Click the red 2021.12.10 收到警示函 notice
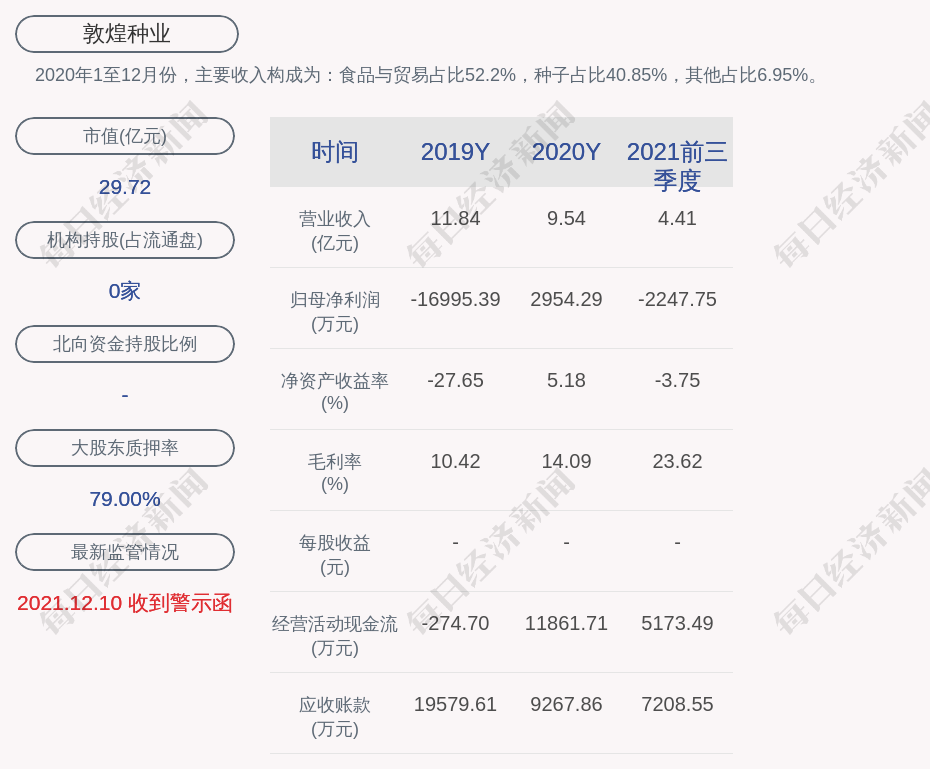Viewport: 930px width, 769px height. pos(125,603)
